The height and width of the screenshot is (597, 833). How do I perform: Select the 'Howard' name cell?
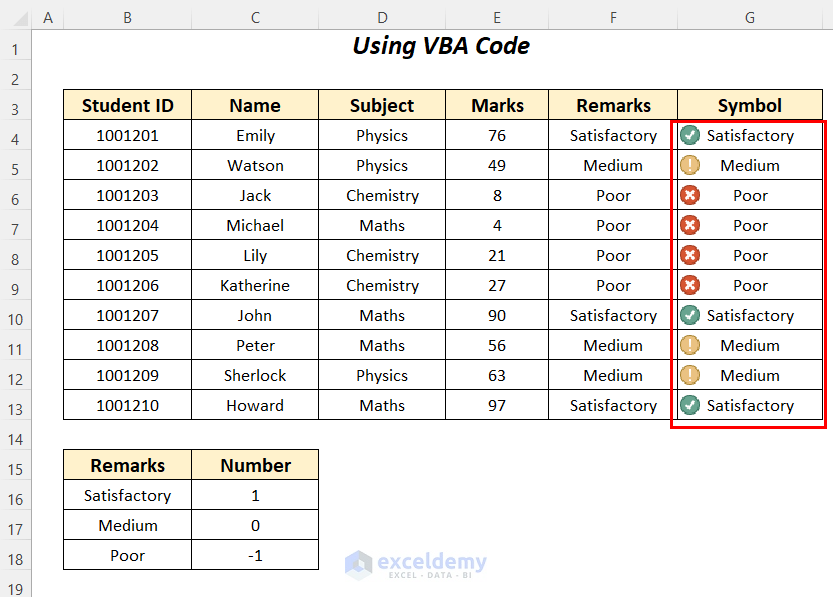[x=255, y=405]
